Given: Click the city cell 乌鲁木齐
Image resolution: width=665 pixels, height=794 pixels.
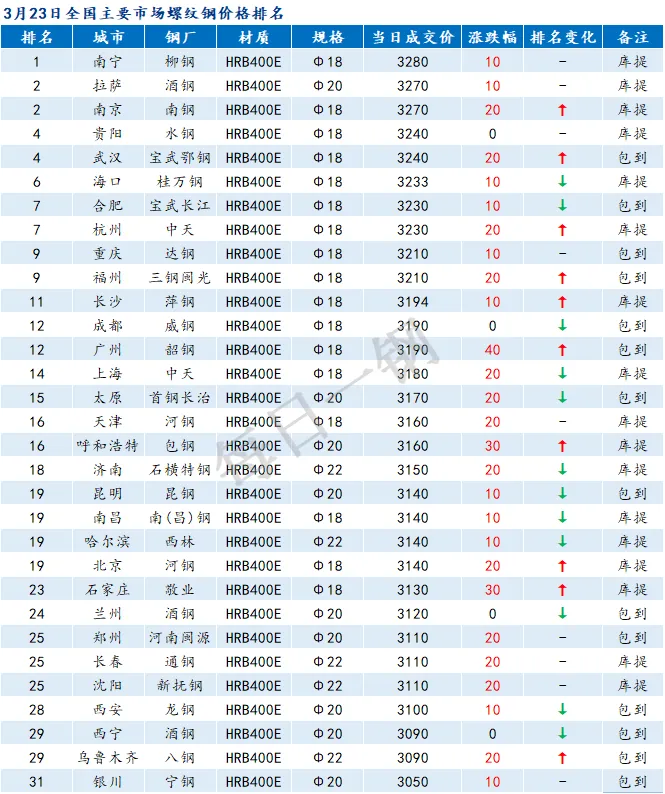Looking at the screenshot, I should tap(107, 758).
